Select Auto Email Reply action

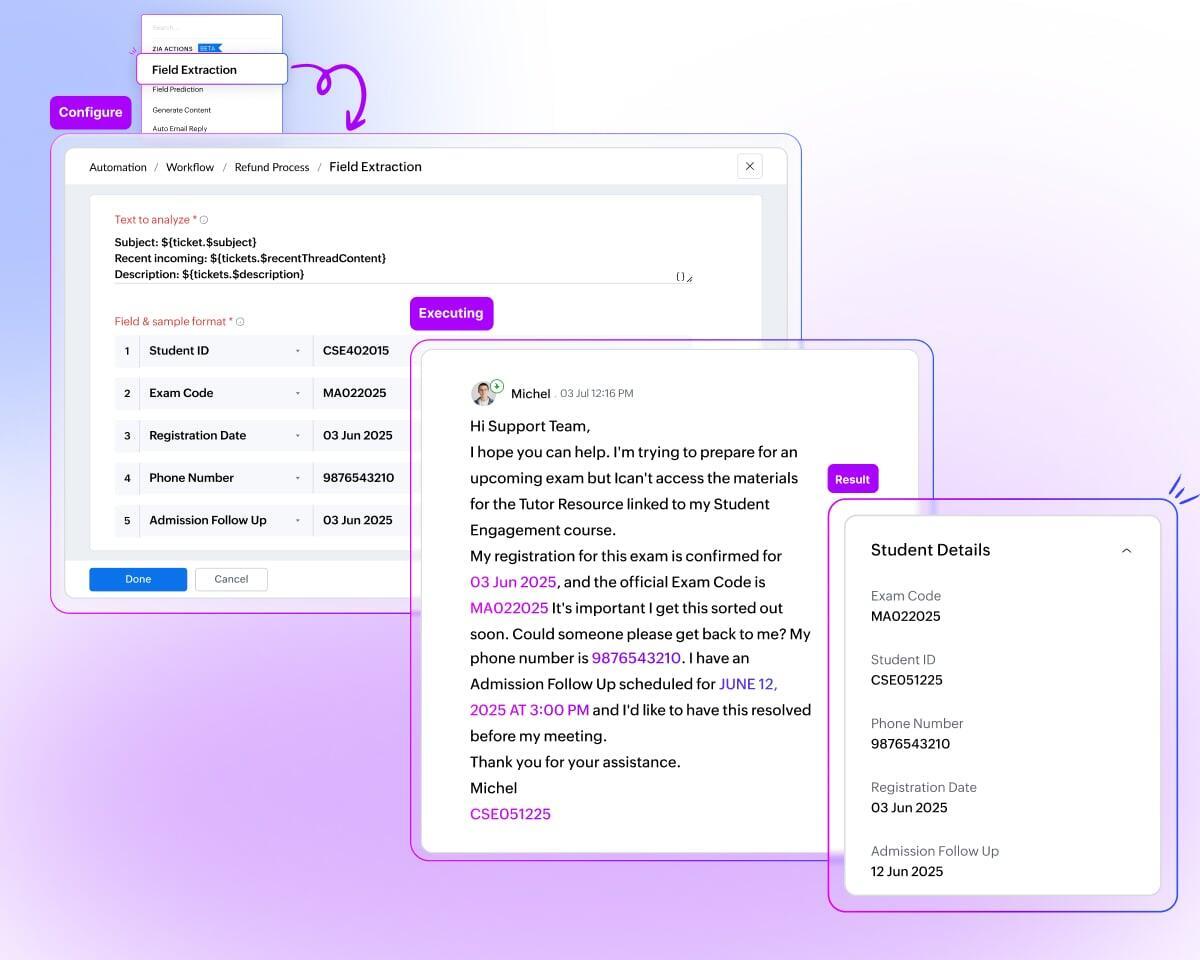click(x=180, y=129)
